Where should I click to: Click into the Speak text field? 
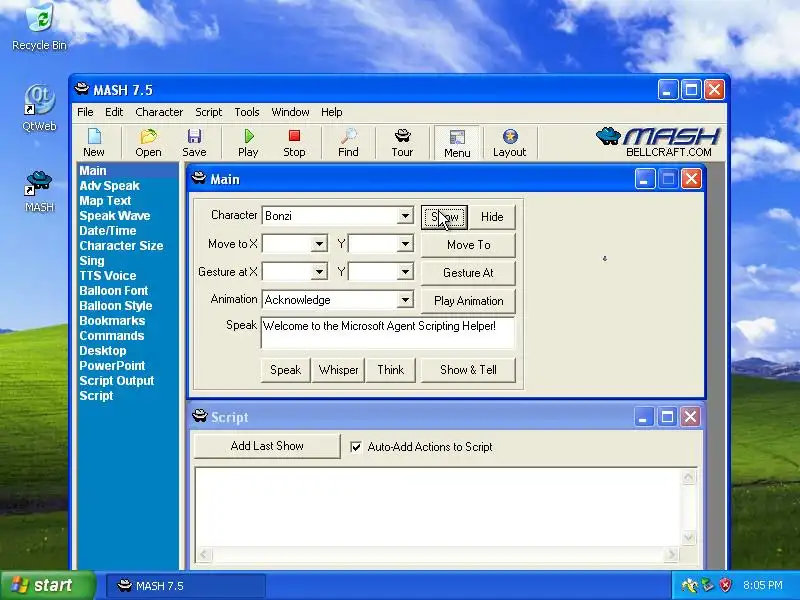388,333
